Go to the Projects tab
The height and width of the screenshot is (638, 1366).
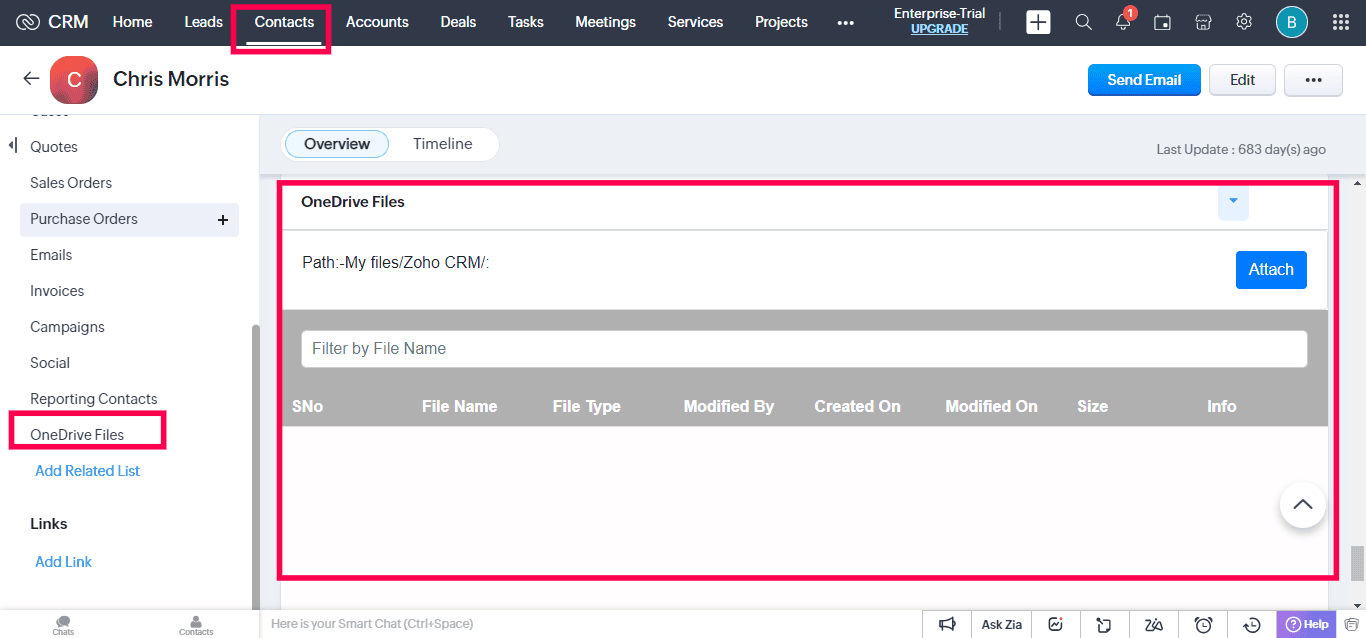click(x=781, y=22)
